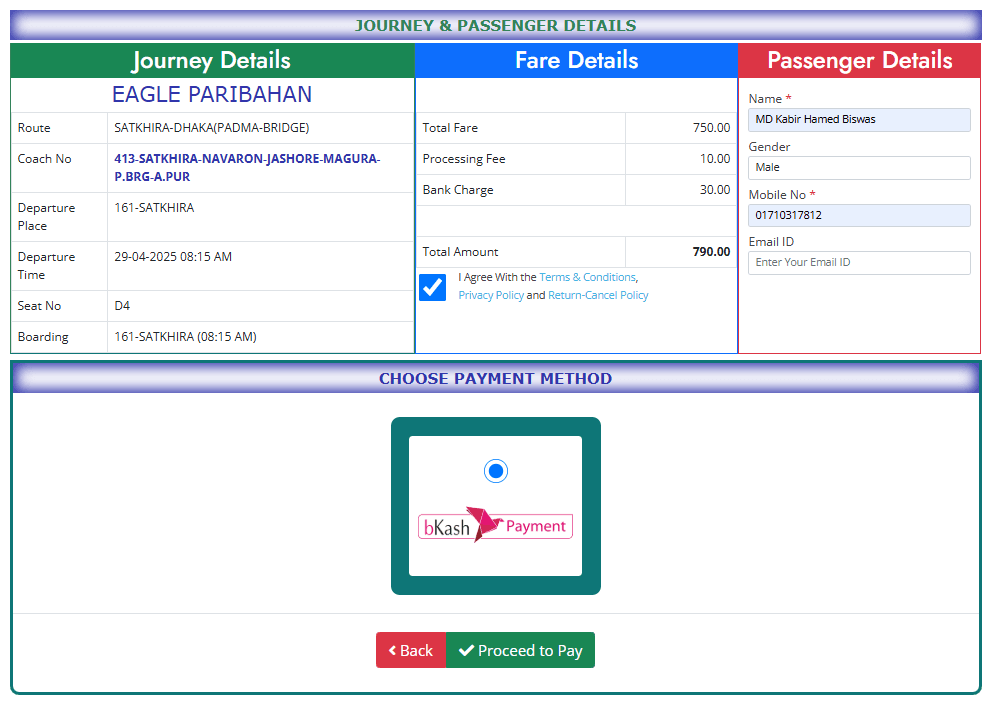Click the Bank Charge value 30.00
The width and height of the screenshot is (992, 703).
(x=715, y=190)
